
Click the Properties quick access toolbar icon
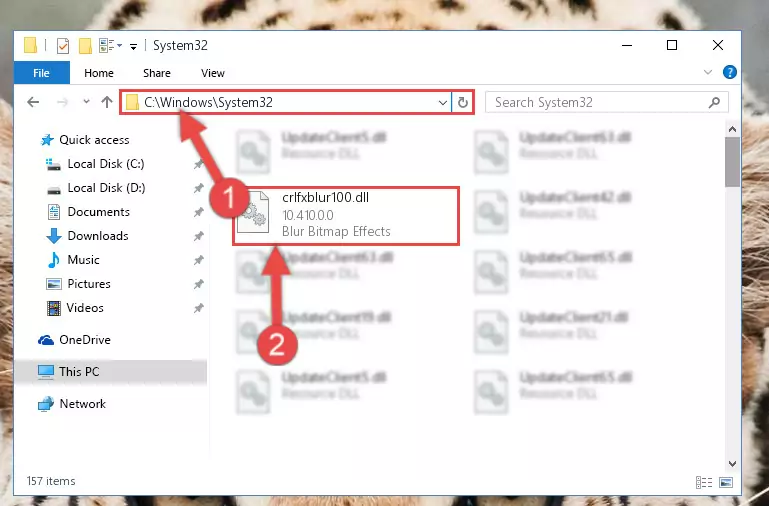[x=63, y=46]
